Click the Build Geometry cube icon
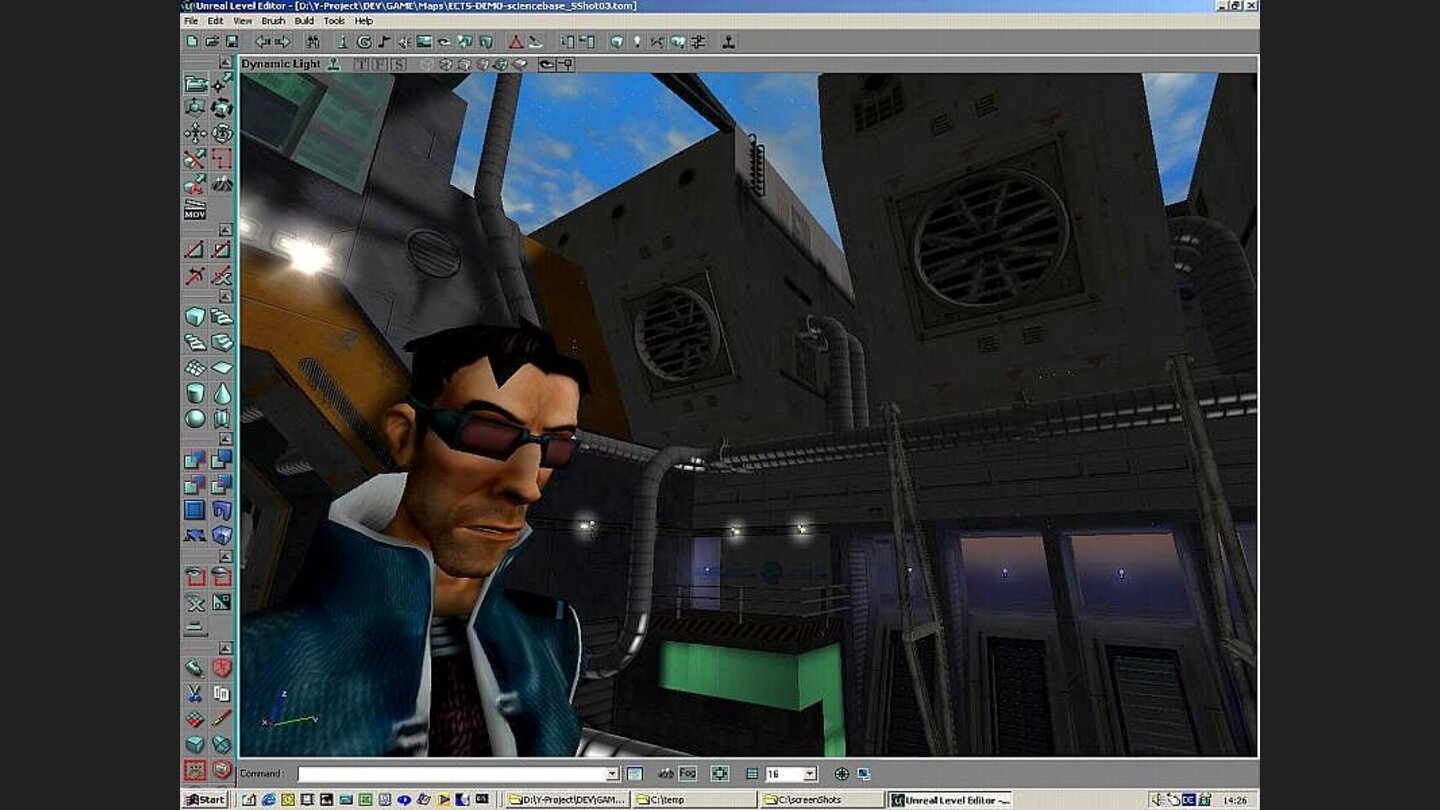Screen dimensions: 1440x810 617,42
